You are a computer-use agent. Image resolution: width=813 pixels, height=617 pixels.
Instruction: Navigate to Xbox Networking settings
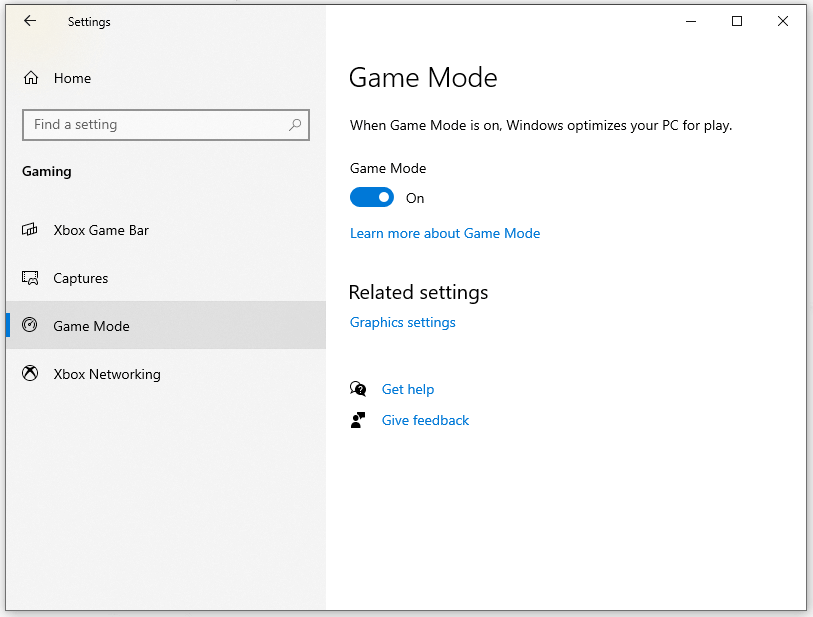(x=106, y=374)
